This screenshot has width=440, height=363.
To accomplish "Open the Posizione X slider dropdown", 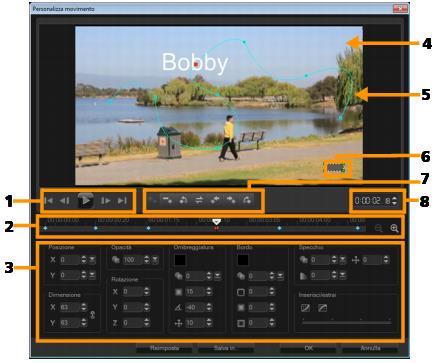I will [x=92, y=260].
